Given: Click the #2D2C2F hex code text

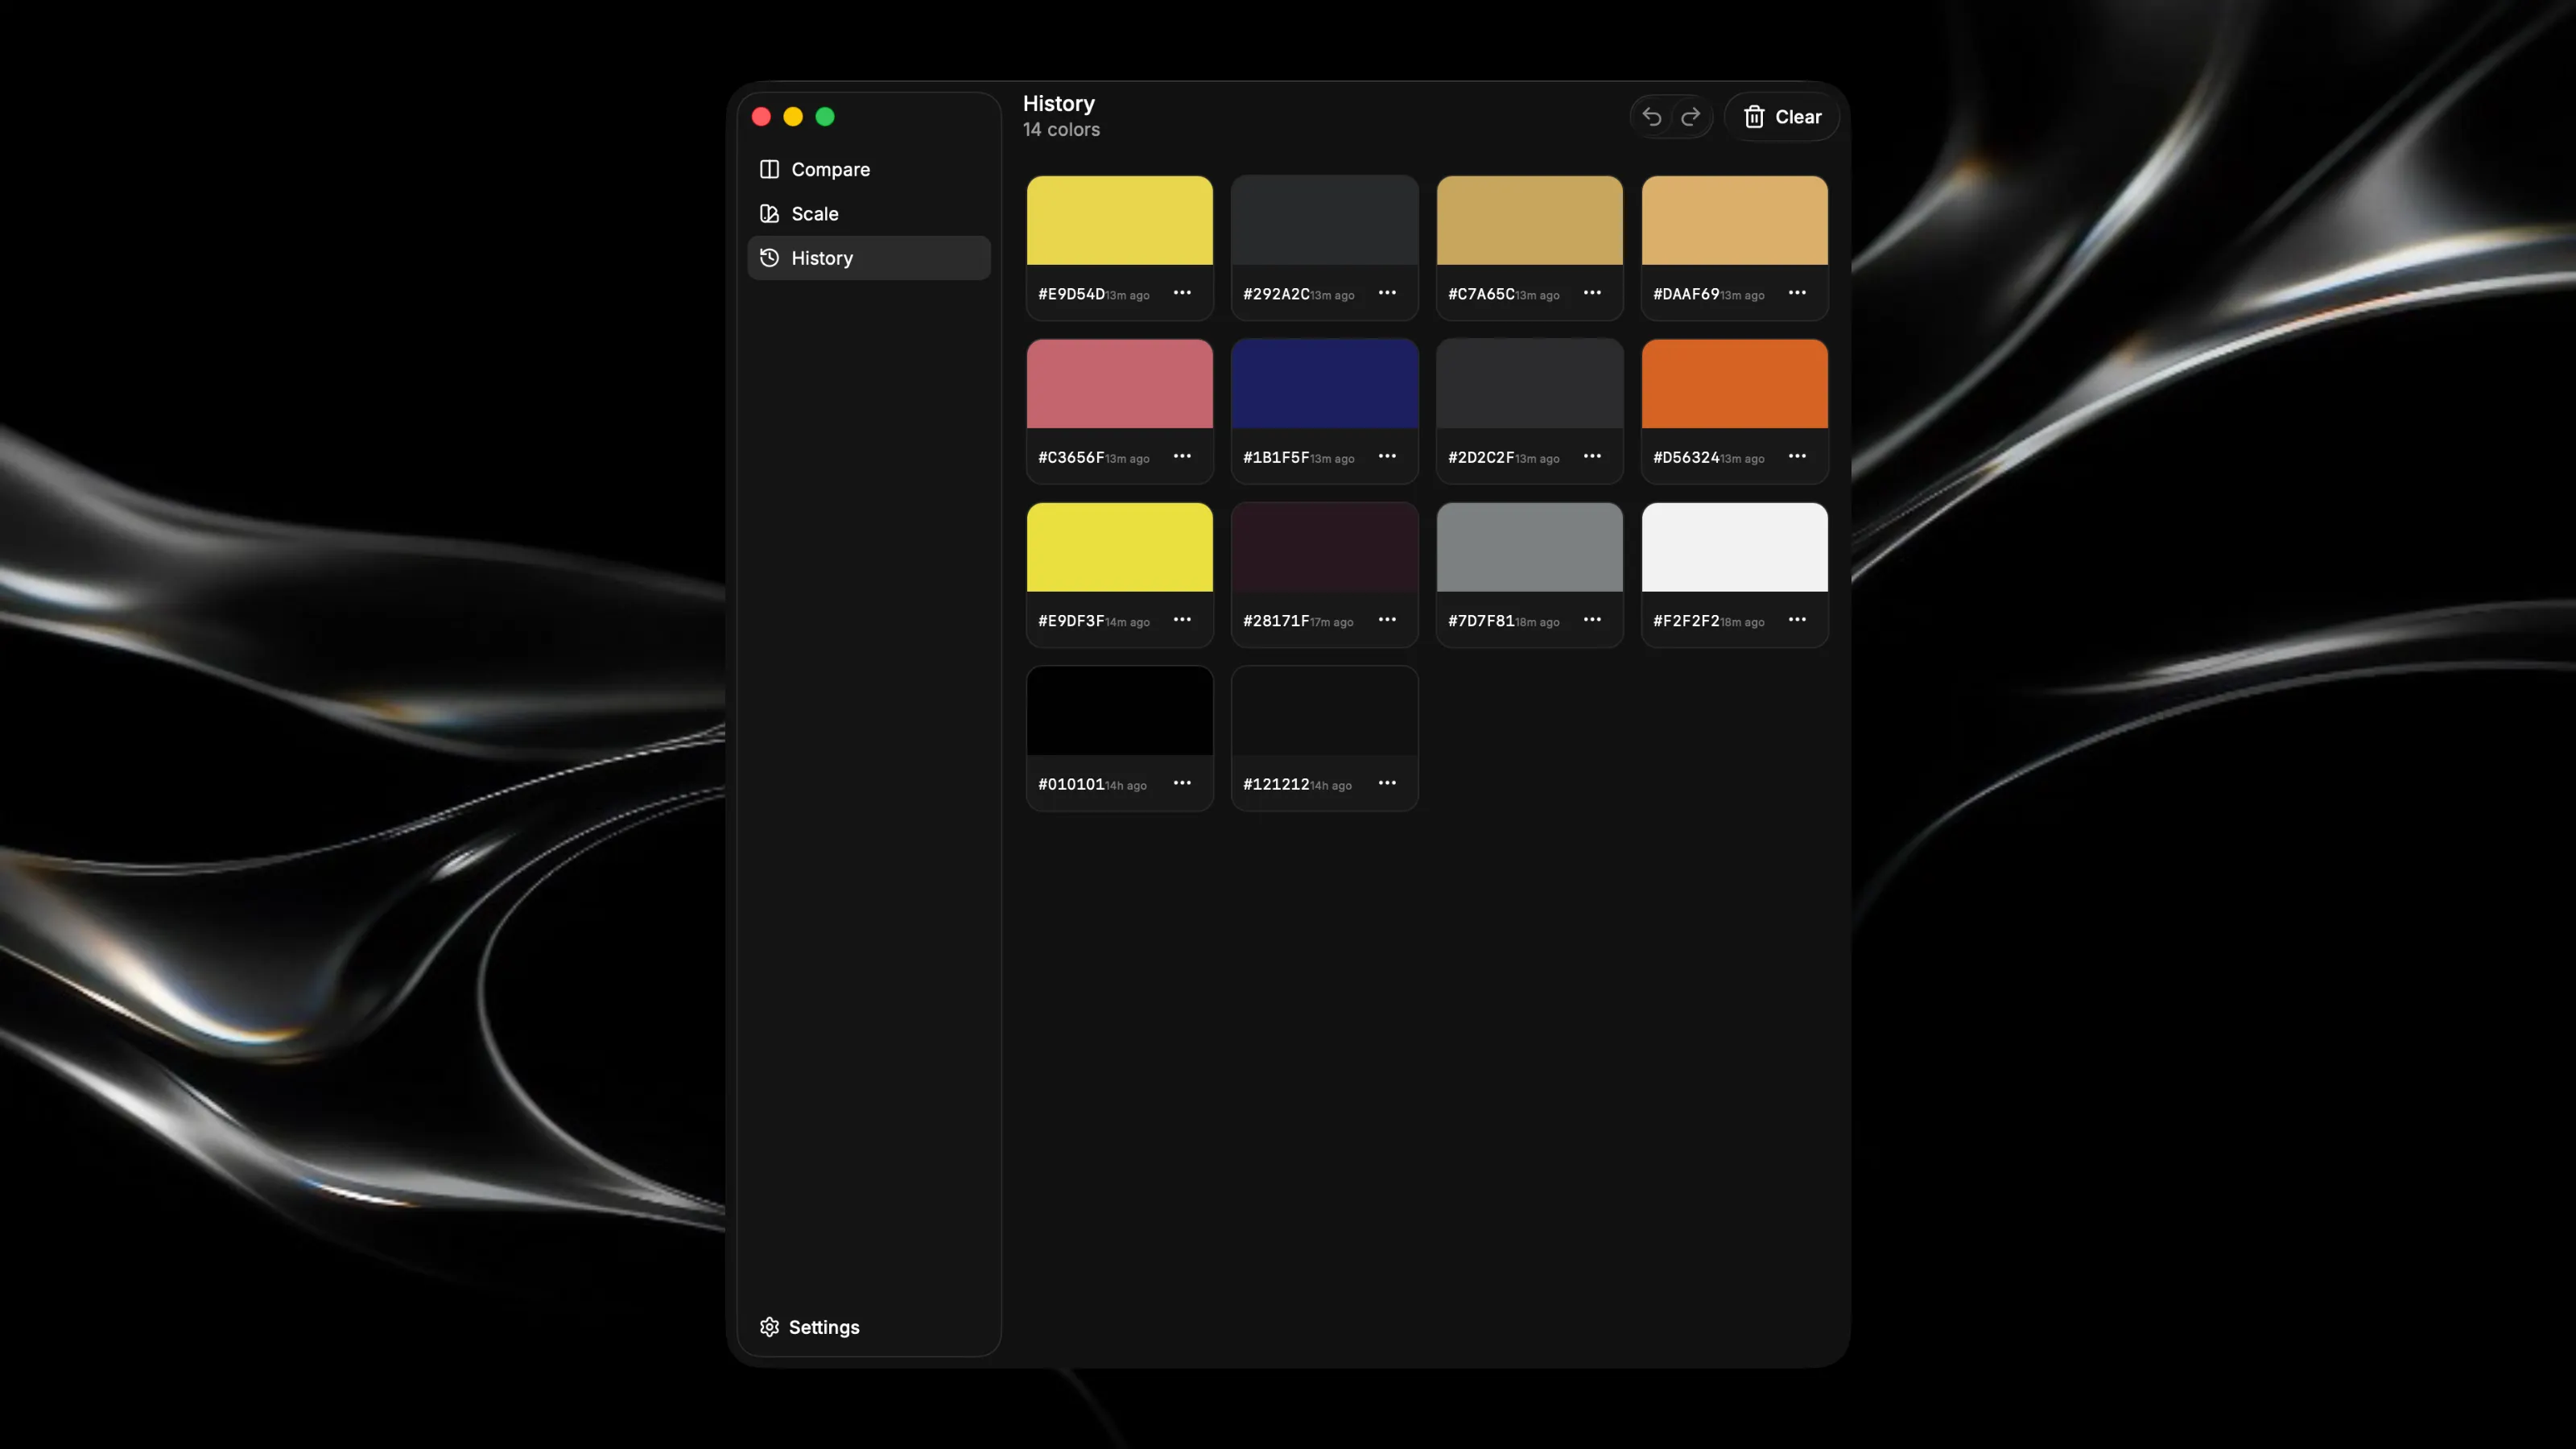Looking at the screenshot, I should click(x=1481, y=457).
